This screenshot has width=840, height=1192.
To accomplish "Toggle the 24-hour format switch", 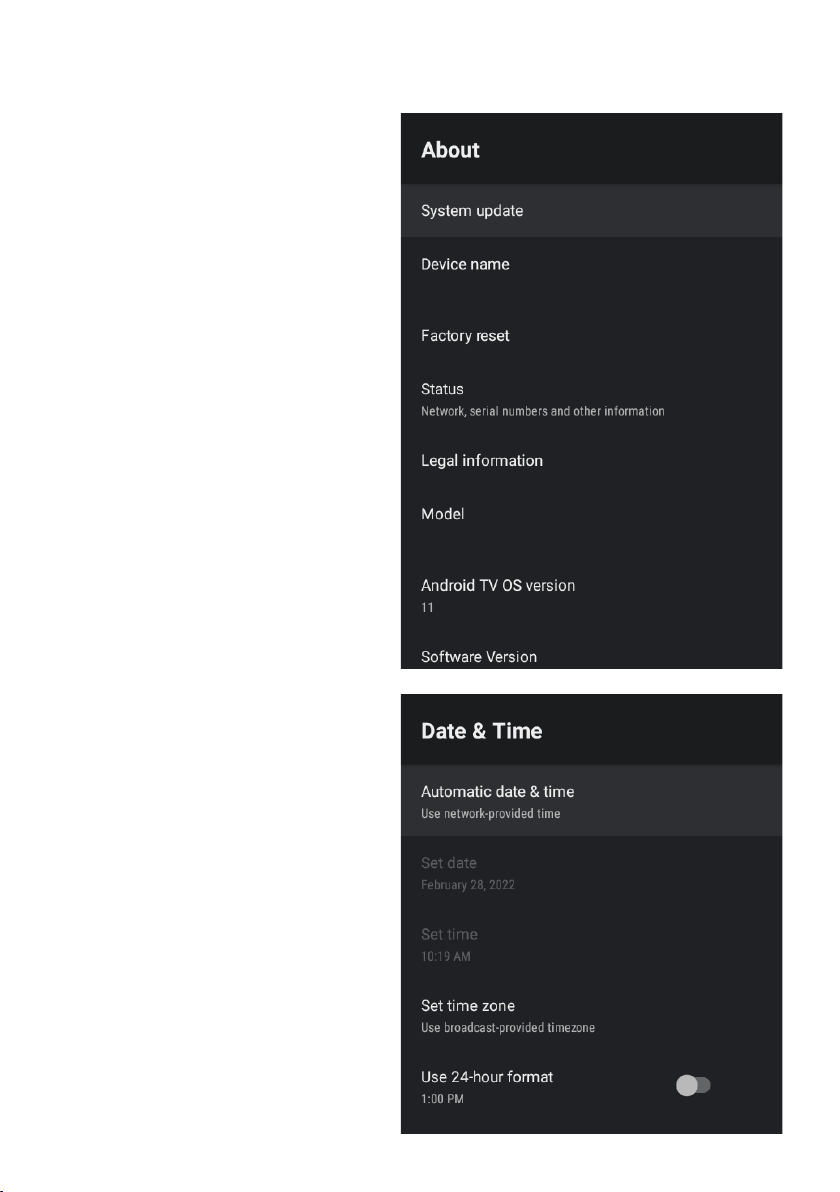I will pos(693,1085).
